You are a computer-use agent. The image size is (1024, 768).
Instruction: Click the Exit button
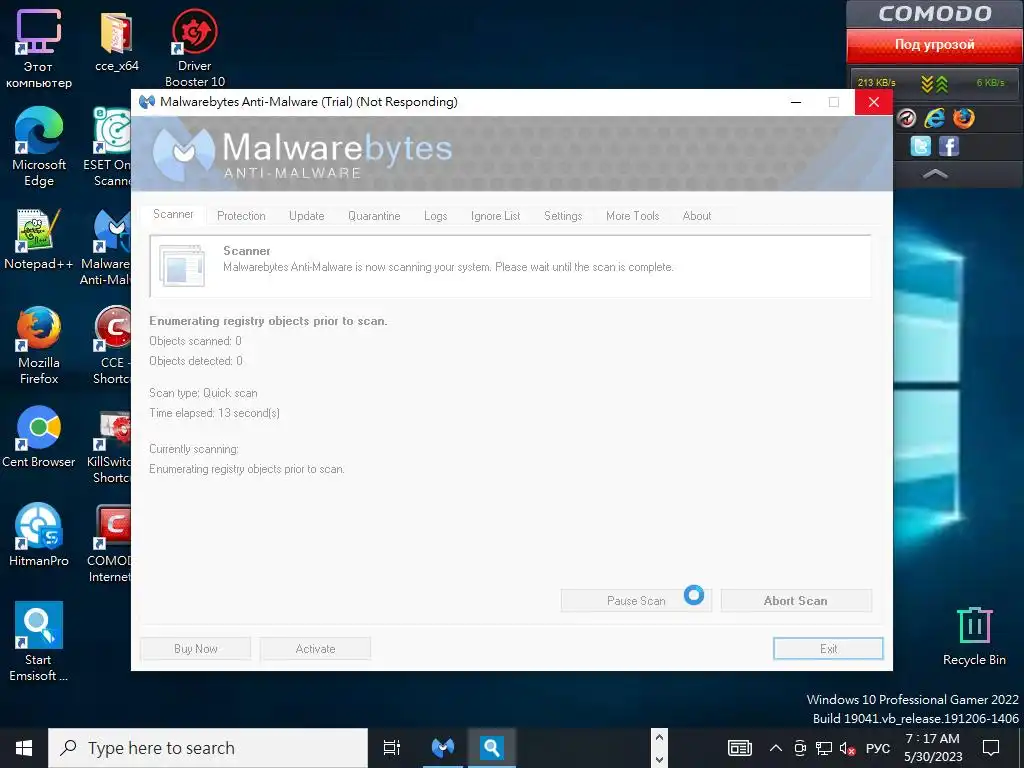[x=828, y=648]
